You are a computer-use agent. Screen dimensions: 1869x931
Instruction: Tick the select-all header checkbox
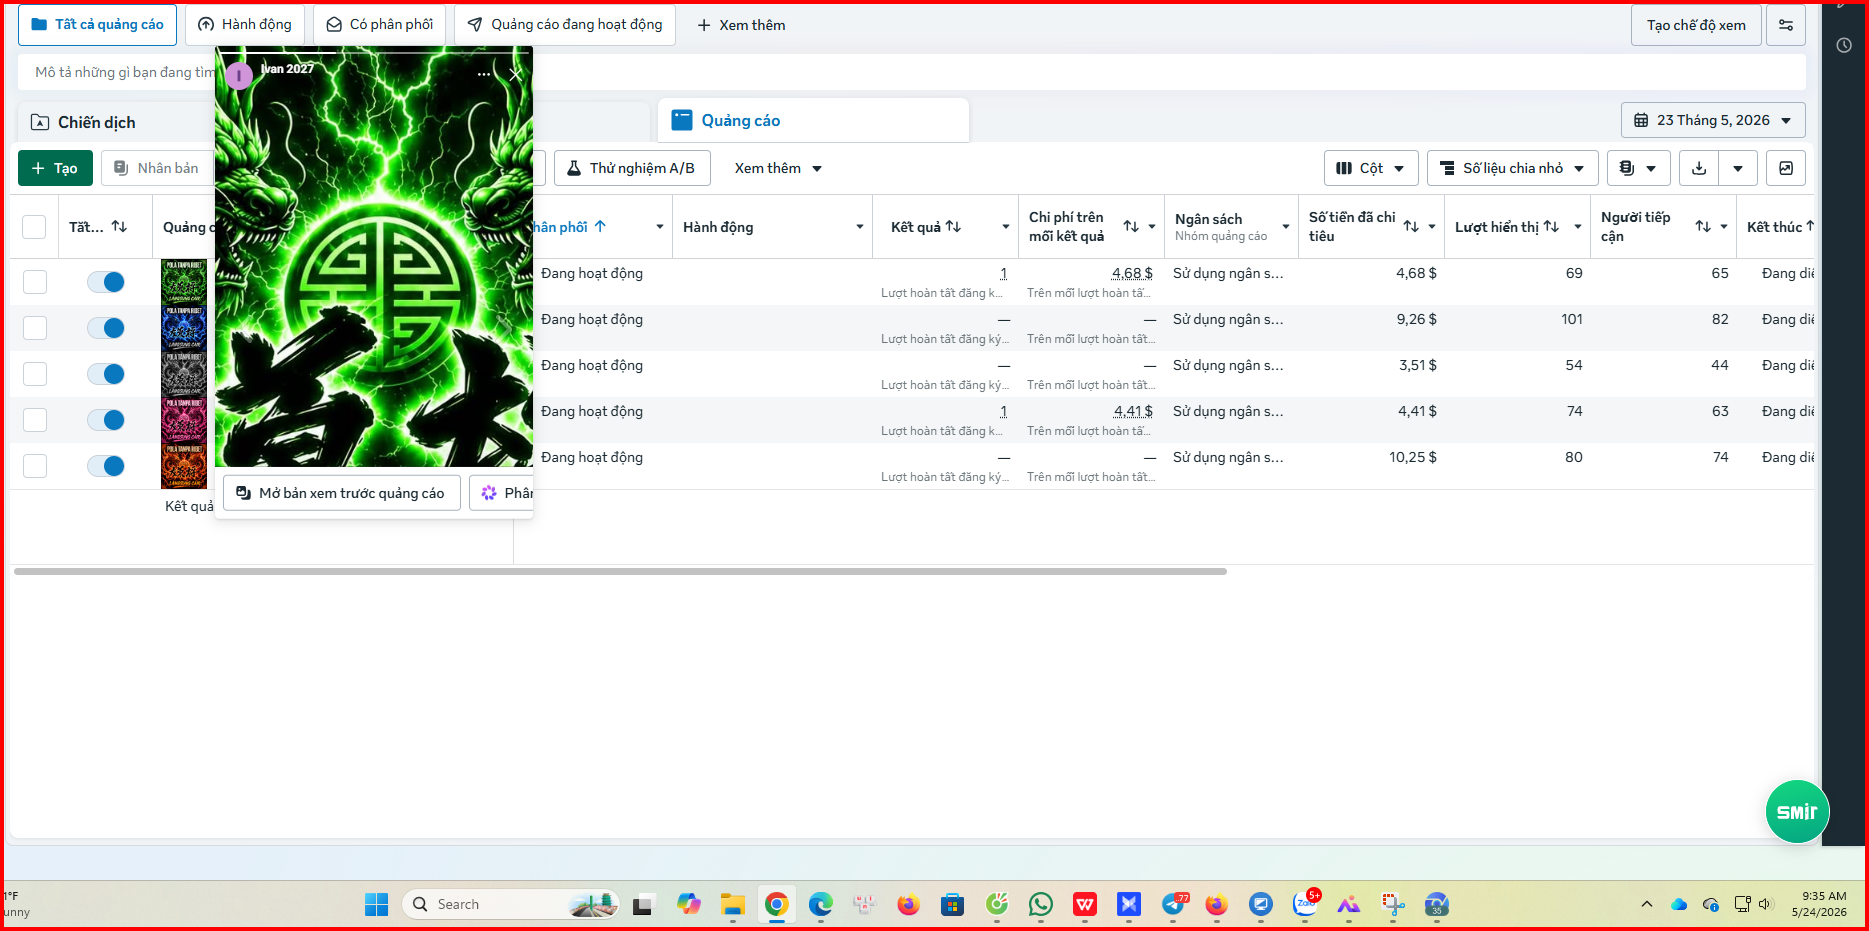34,227
